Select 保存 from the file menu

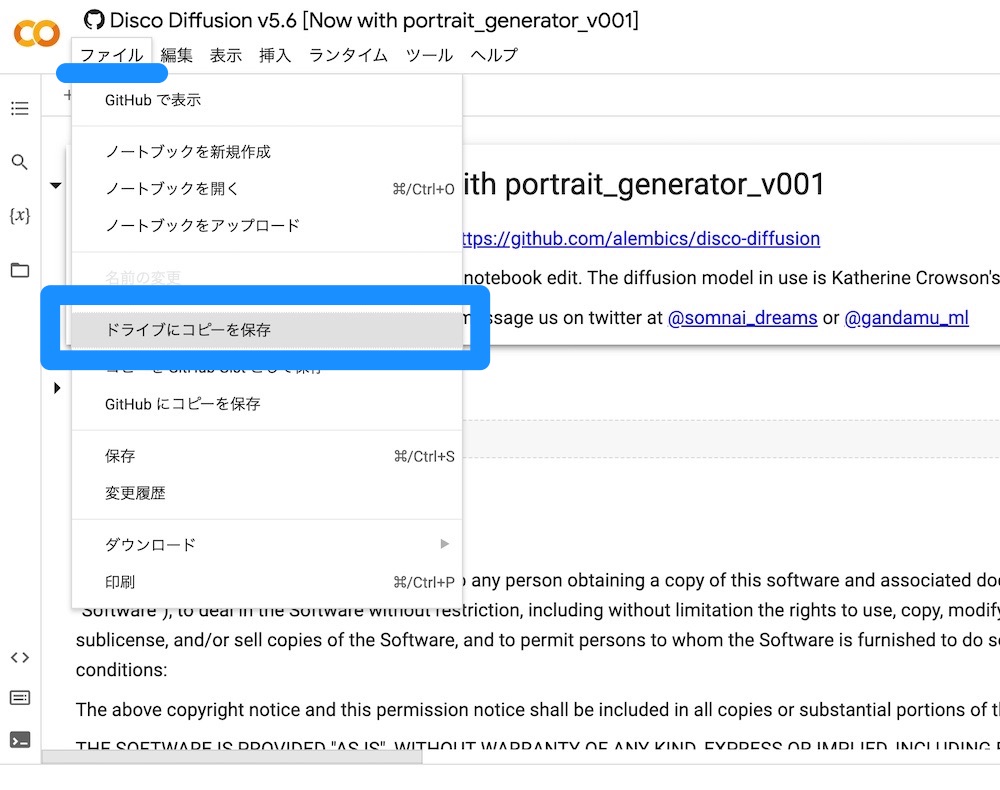click(x=267, y=457)
